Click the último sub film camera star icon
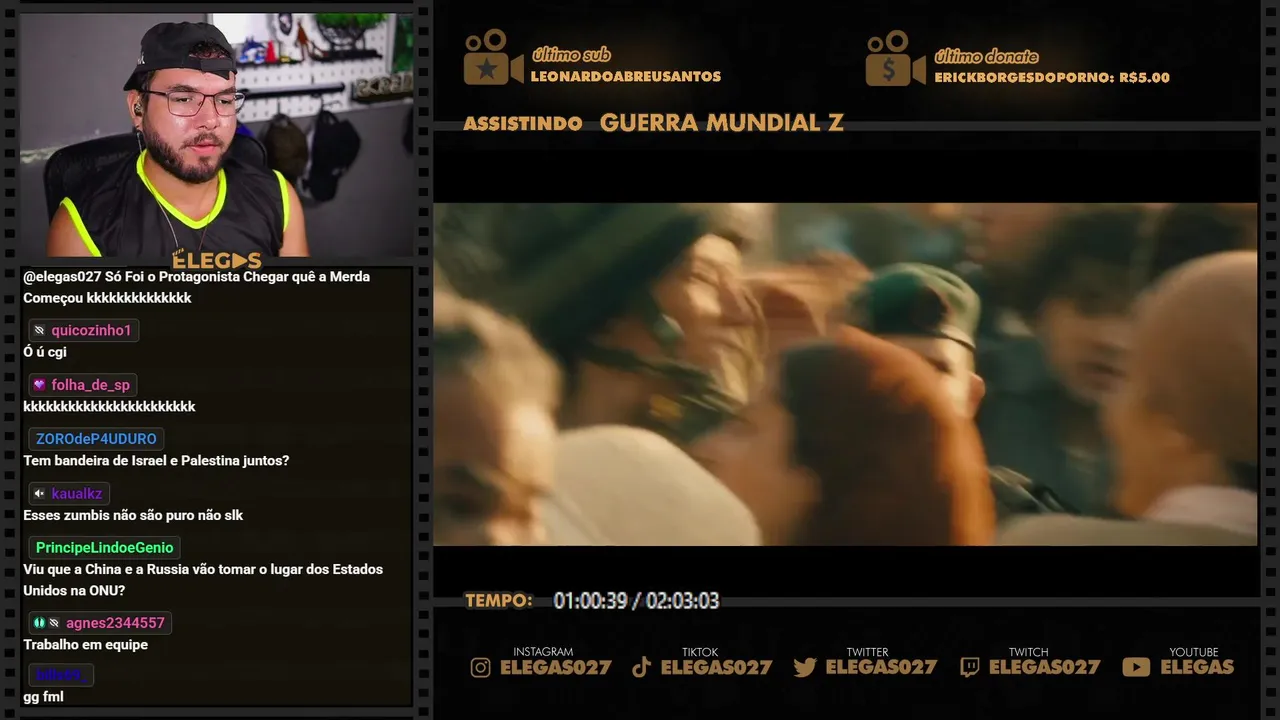Viewport: 1280px width, 720px height. click(493, 58)
